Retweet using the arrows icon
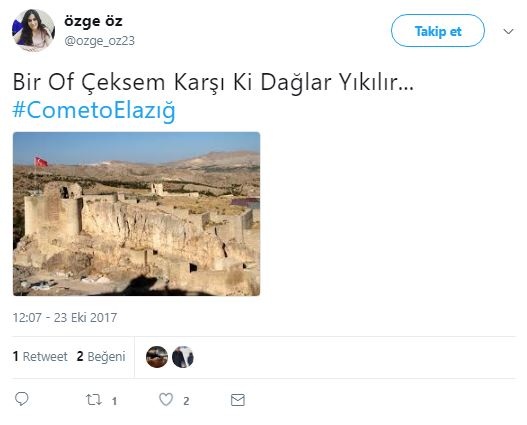527x425 pixels. [x=93, y=400]
